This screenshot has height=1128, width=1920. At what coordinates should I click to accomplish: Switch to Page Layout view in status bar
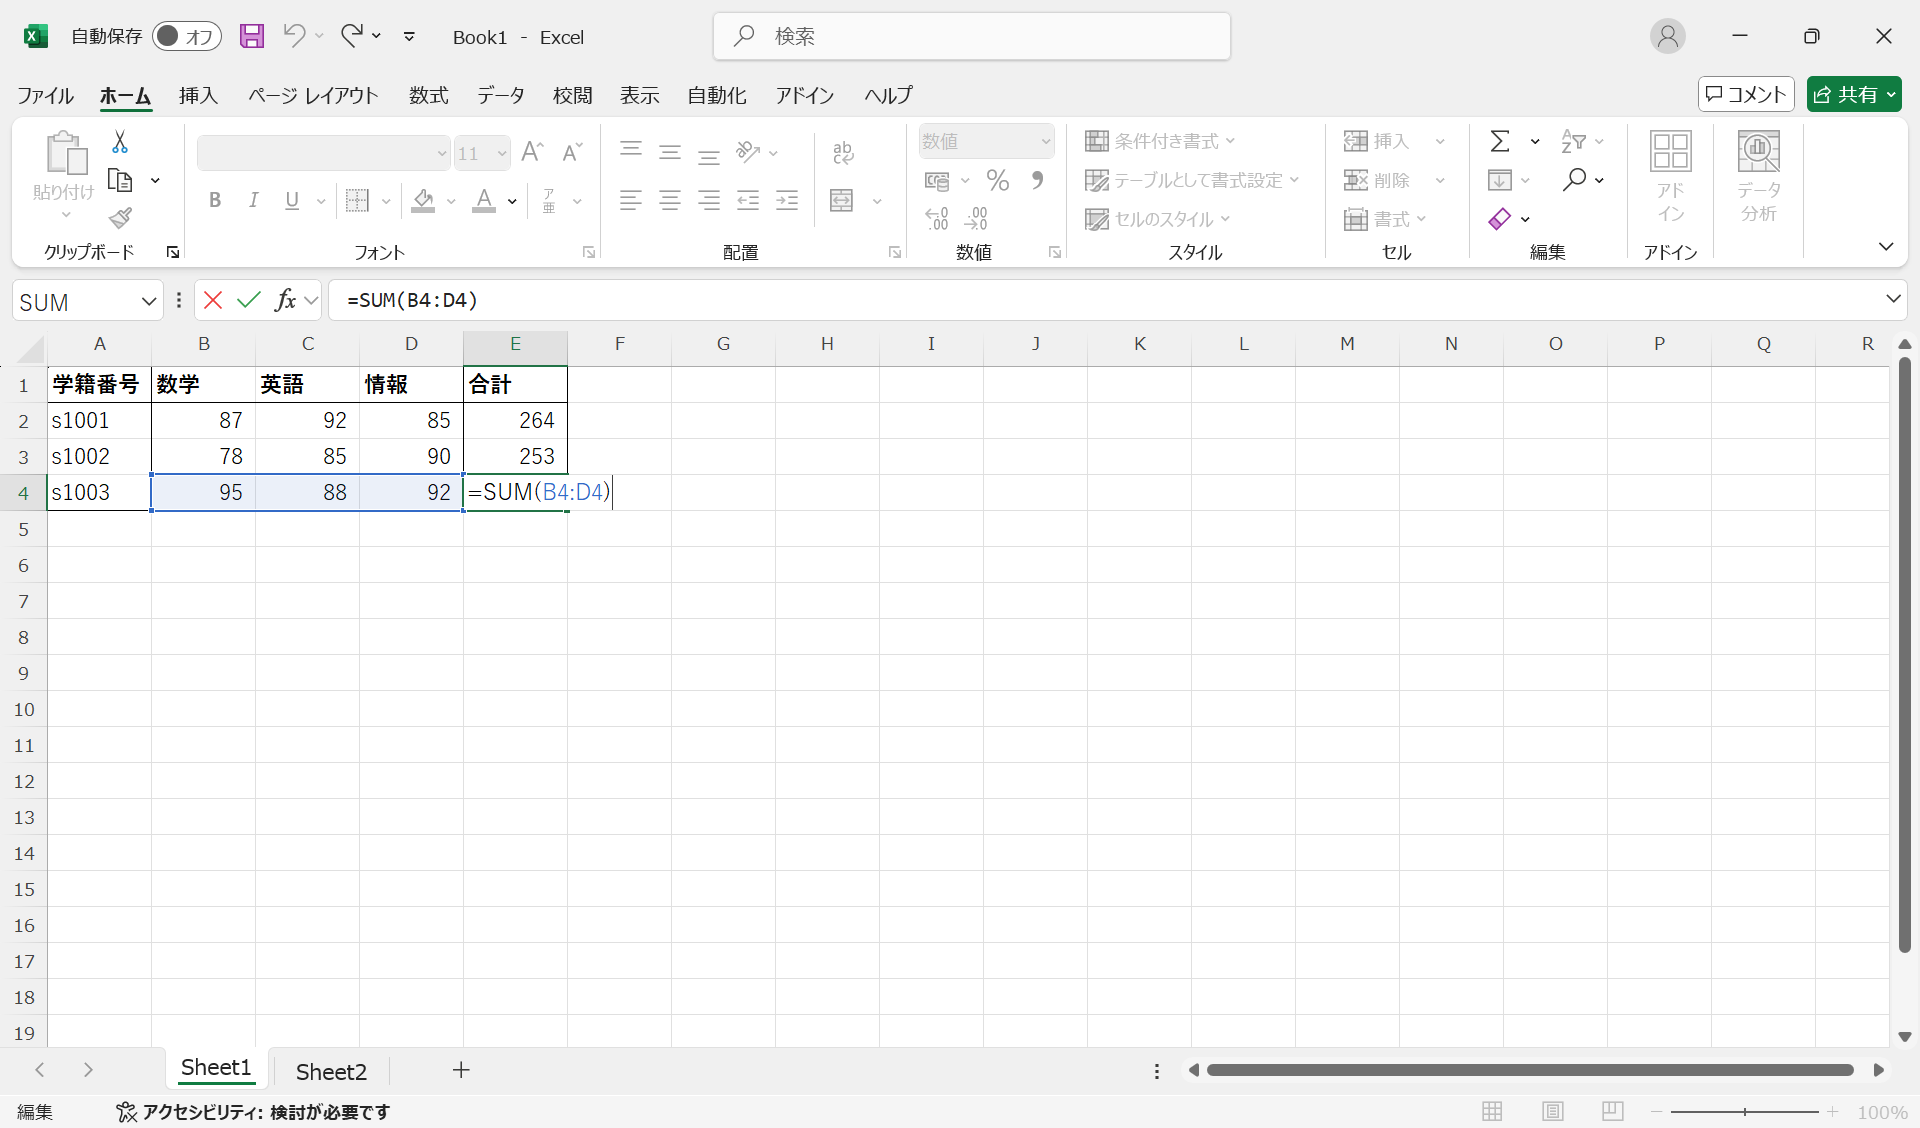pos(1553,1111)
